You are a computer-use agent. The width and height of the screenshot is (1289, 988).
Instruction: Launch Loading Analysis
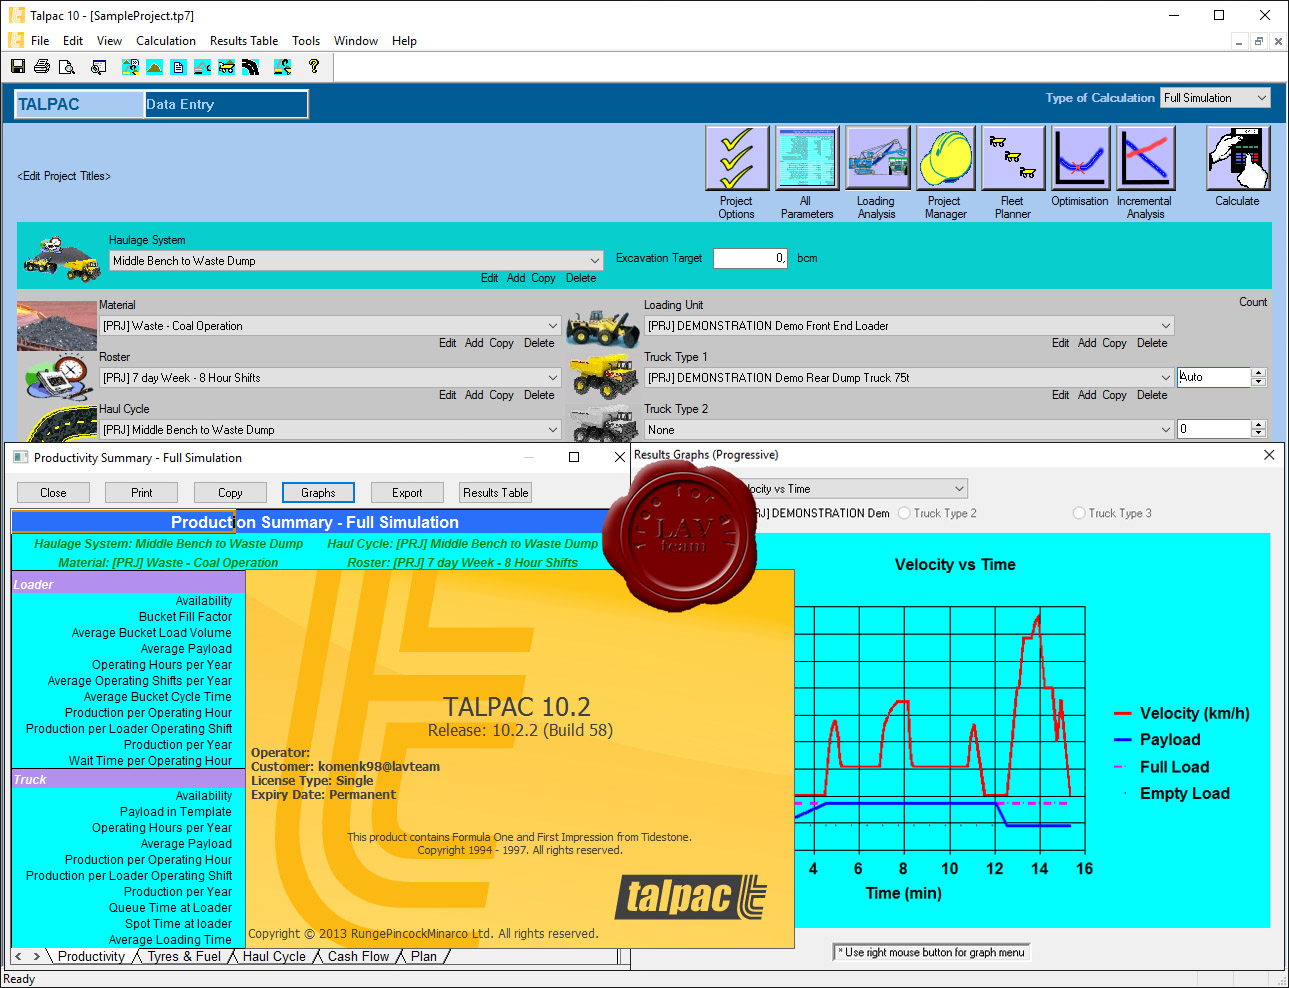click(x=877, y=158)
